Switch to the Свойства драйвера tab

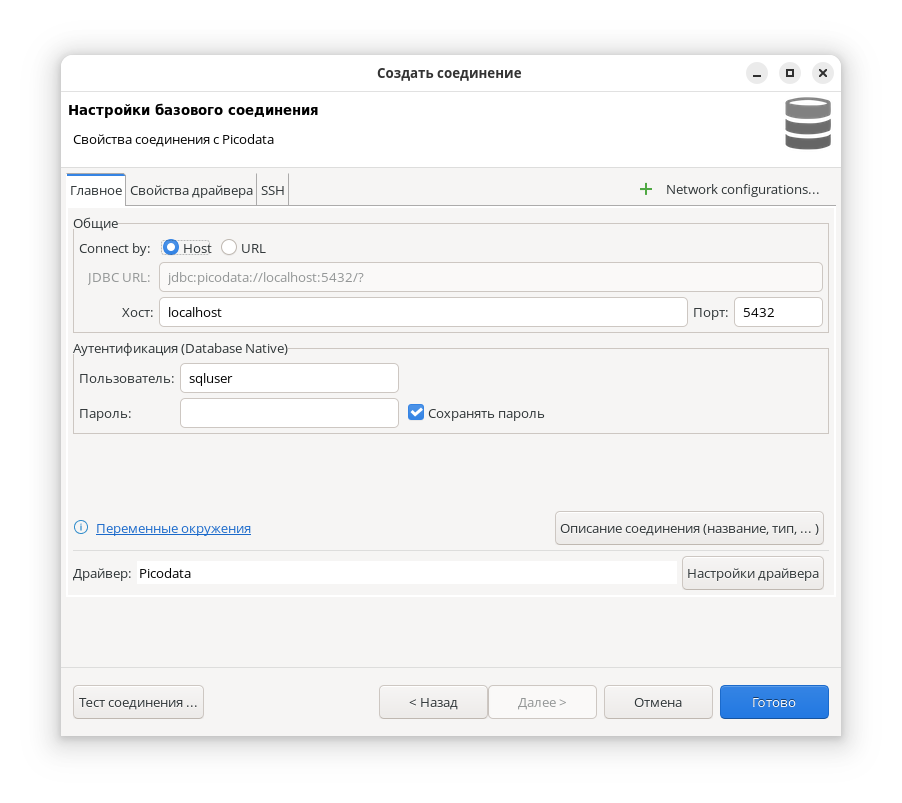[x=191, y=190]
